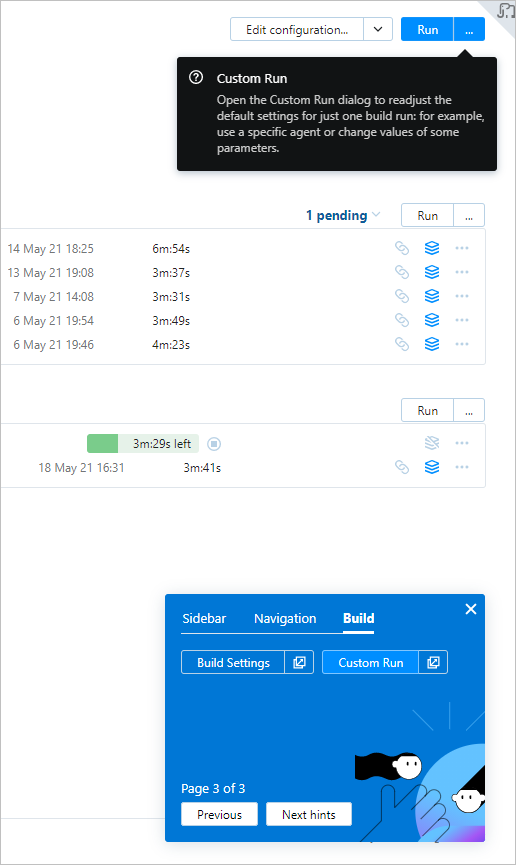516x865 pixels.
Task: Click the Next hints button
Action: point(309,814)
